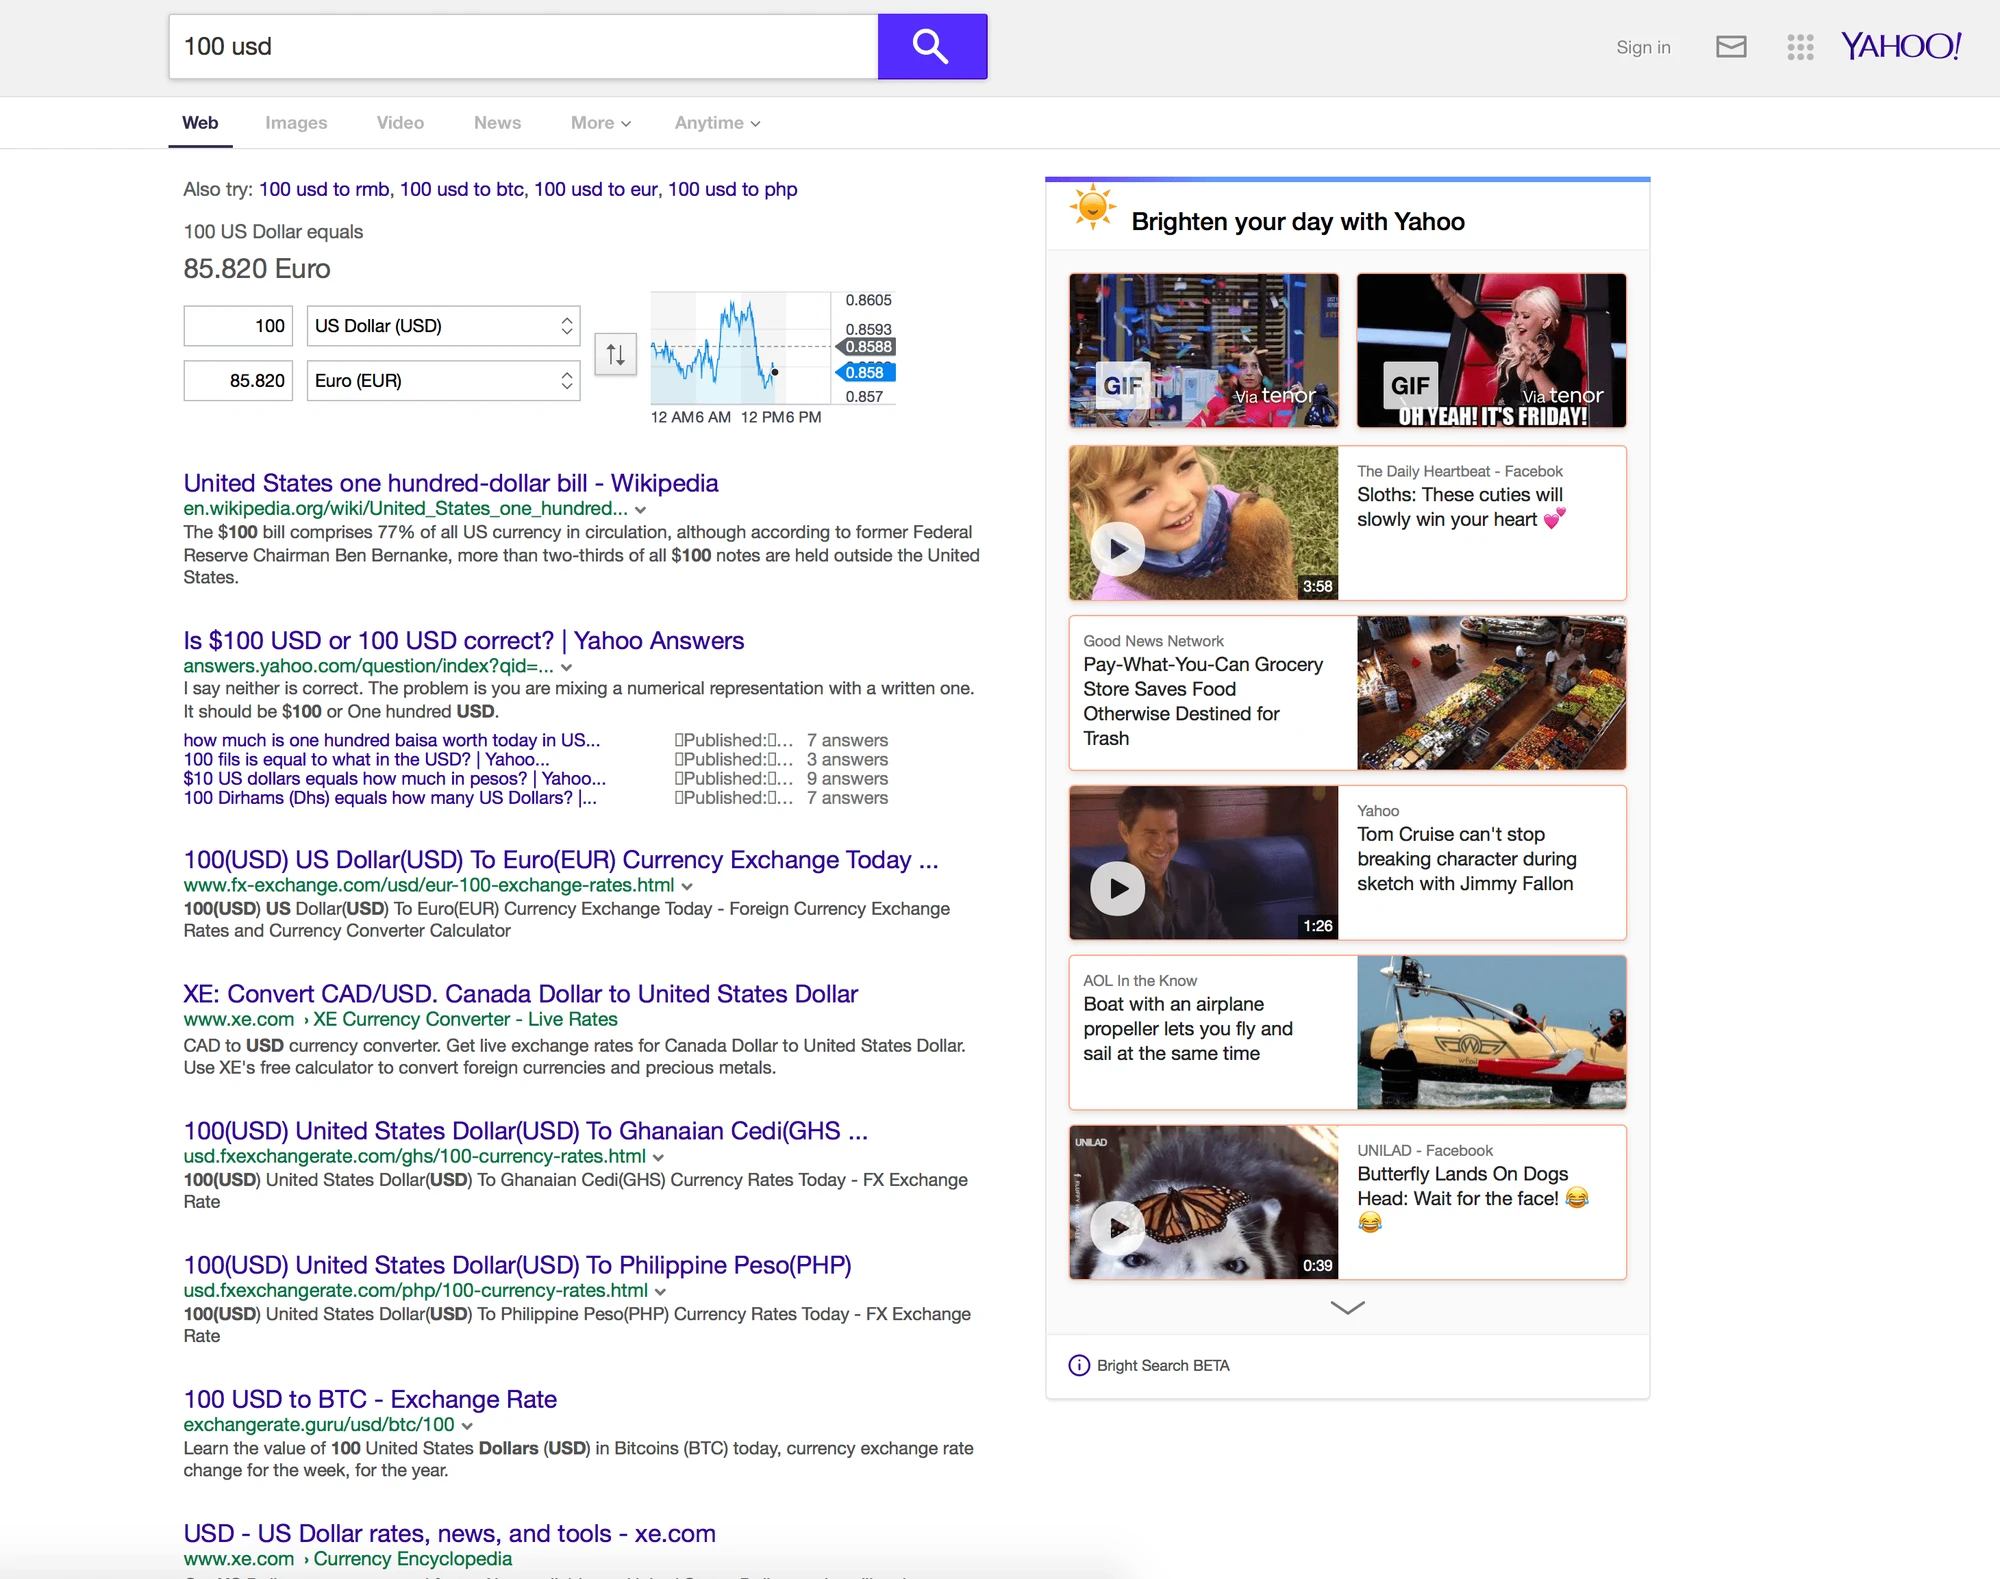
Task: Expand options arrow beside answers.yahoo.com URL
Action: 566,667
